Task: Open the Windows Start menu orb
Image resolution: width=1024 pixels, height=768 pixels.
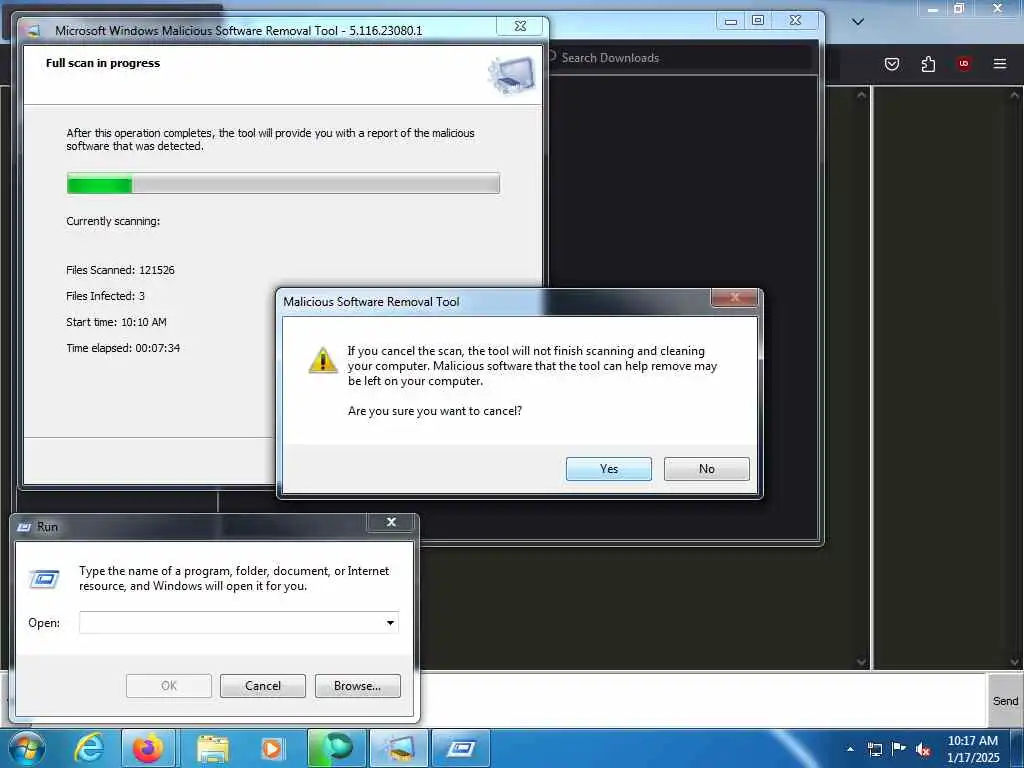Action: (x=27, y=748)
